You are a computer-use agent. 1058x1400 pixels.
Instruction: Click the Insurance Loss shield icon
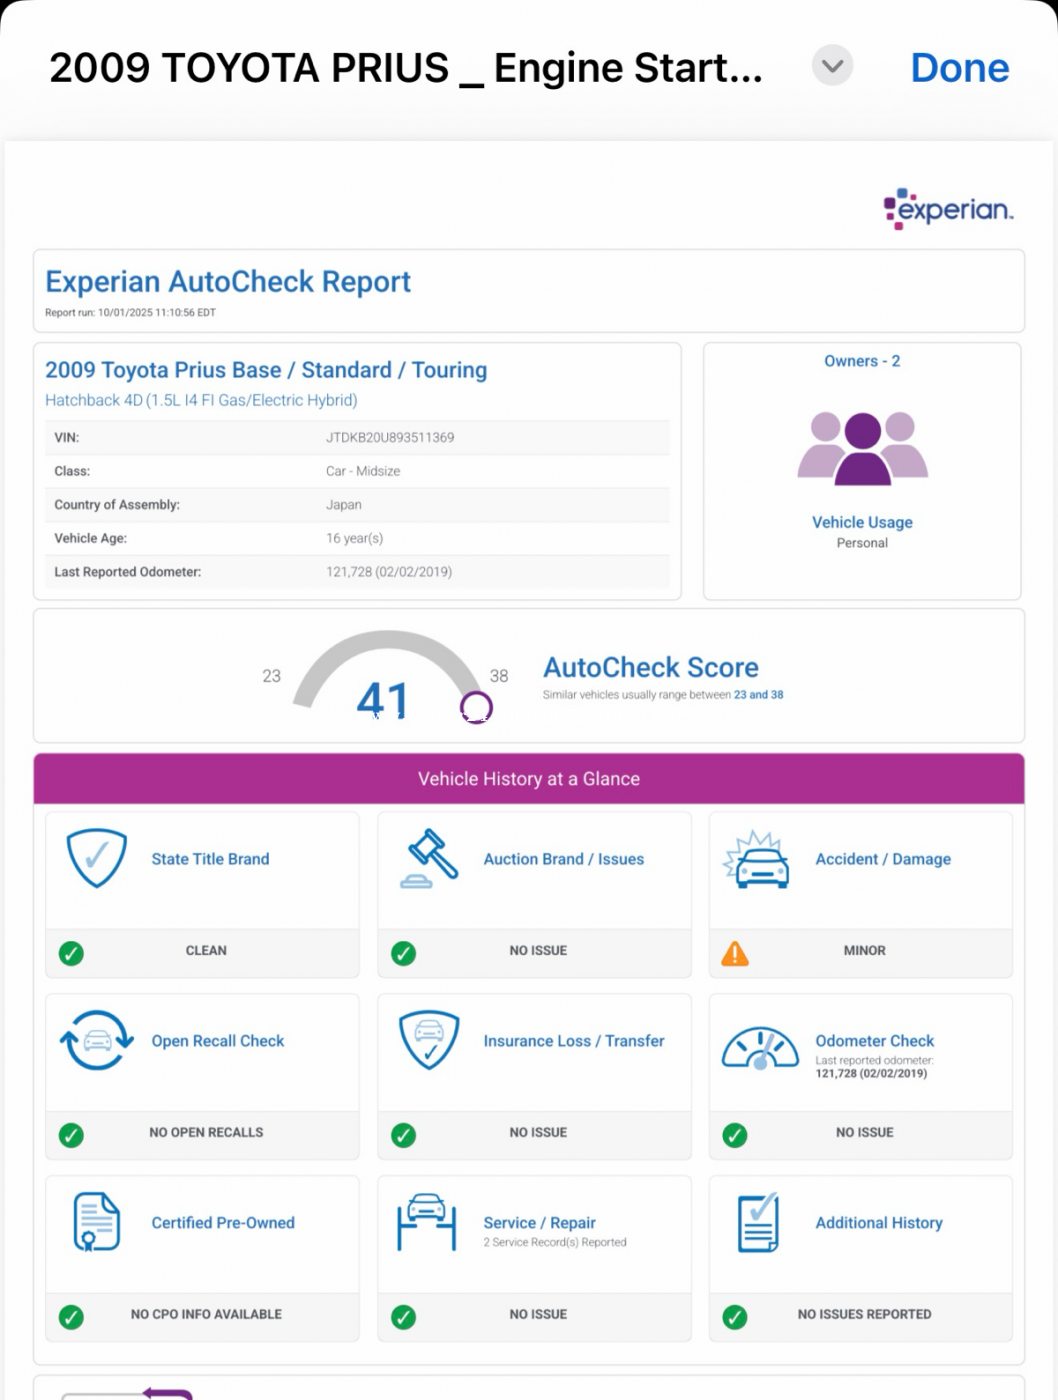429,1040
